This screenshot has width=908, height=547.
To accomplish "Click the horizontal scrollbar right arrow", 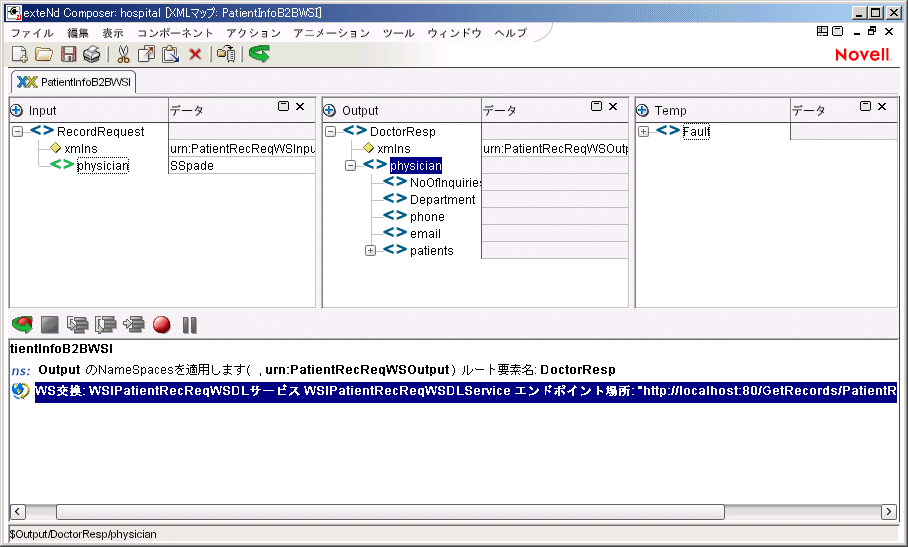I will (x=888, y=512).
